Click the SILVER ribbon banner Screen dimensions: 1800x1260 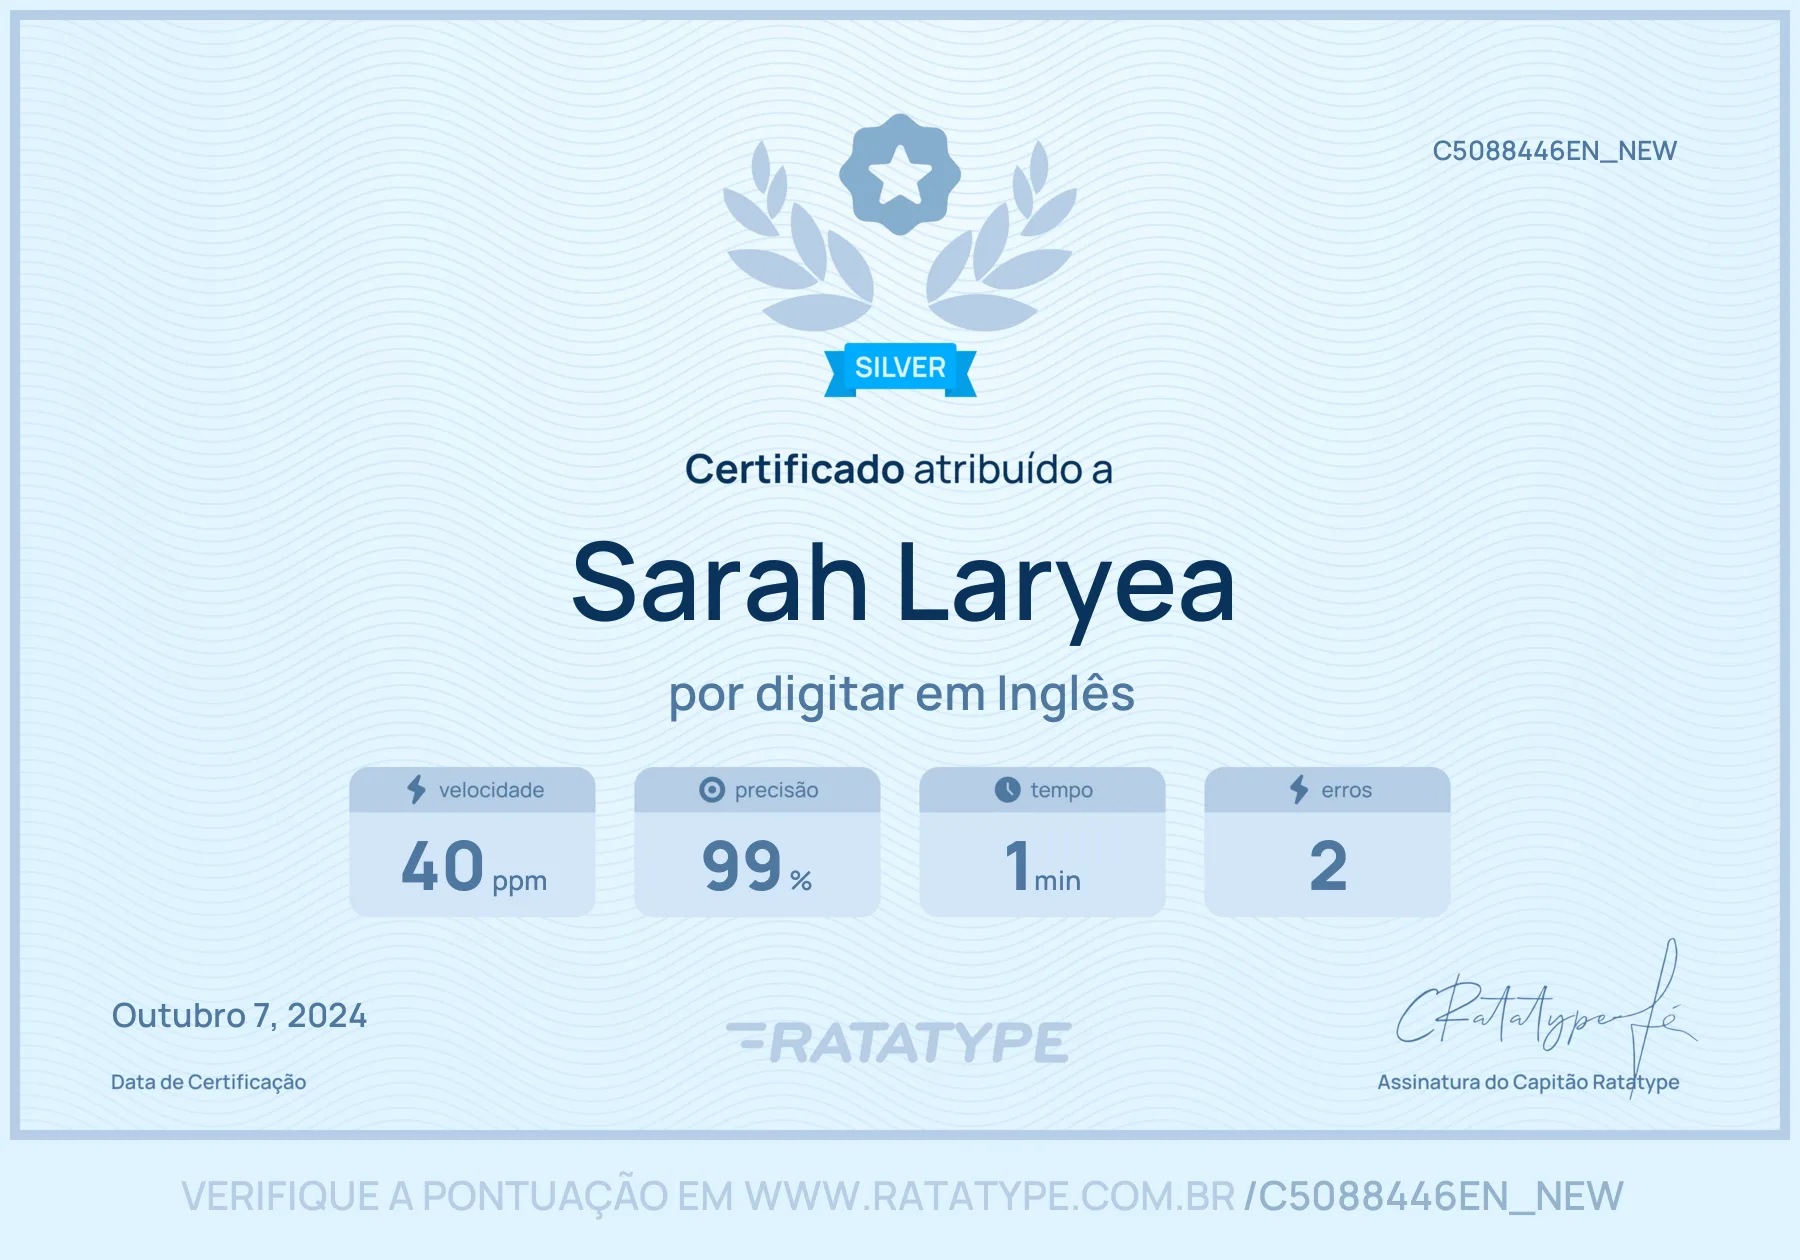pos(900,369)
